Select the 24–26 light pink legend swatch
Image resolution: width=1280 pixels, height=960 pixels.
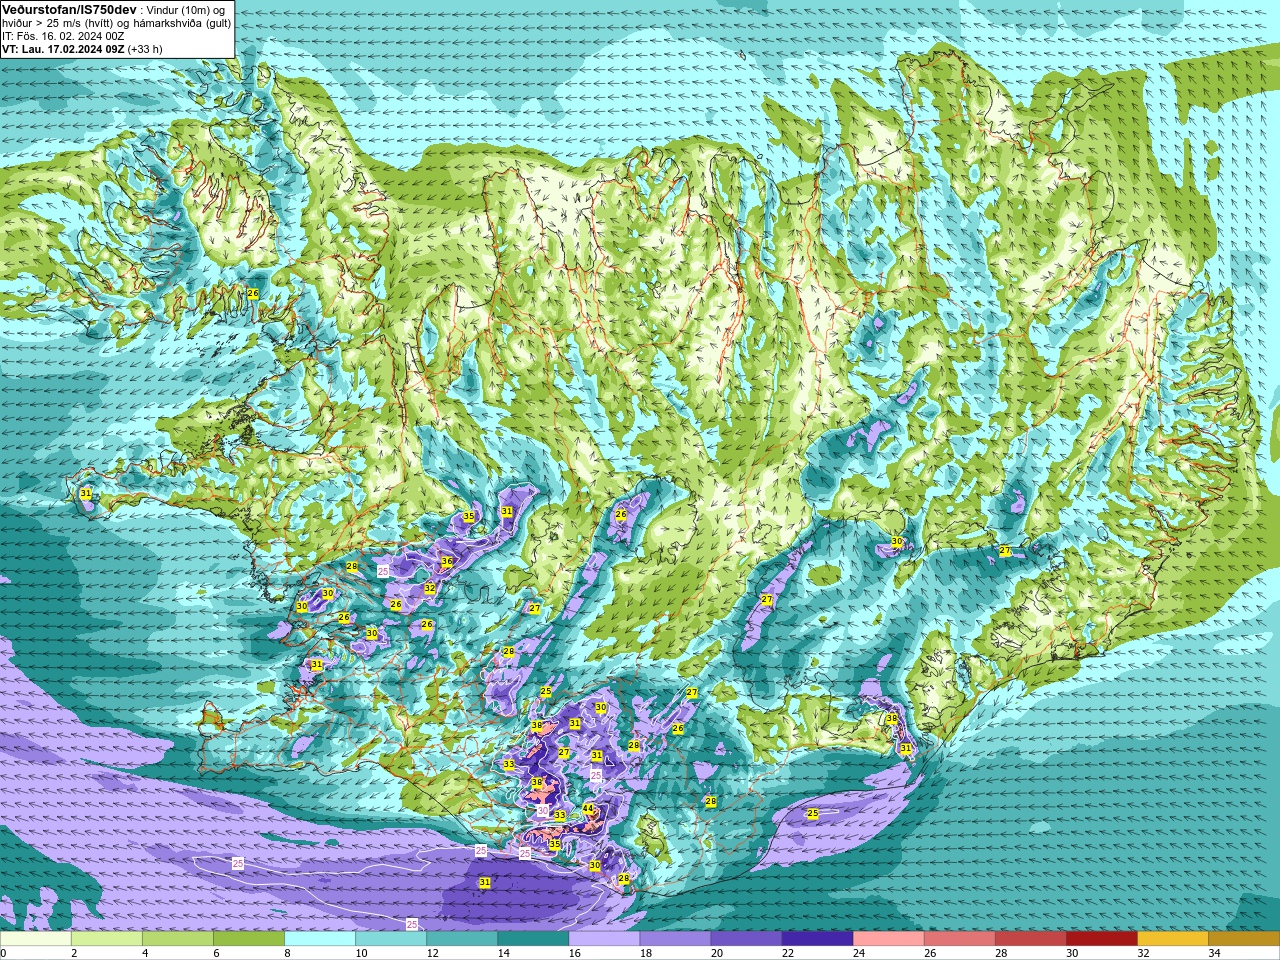coord(888,939)
